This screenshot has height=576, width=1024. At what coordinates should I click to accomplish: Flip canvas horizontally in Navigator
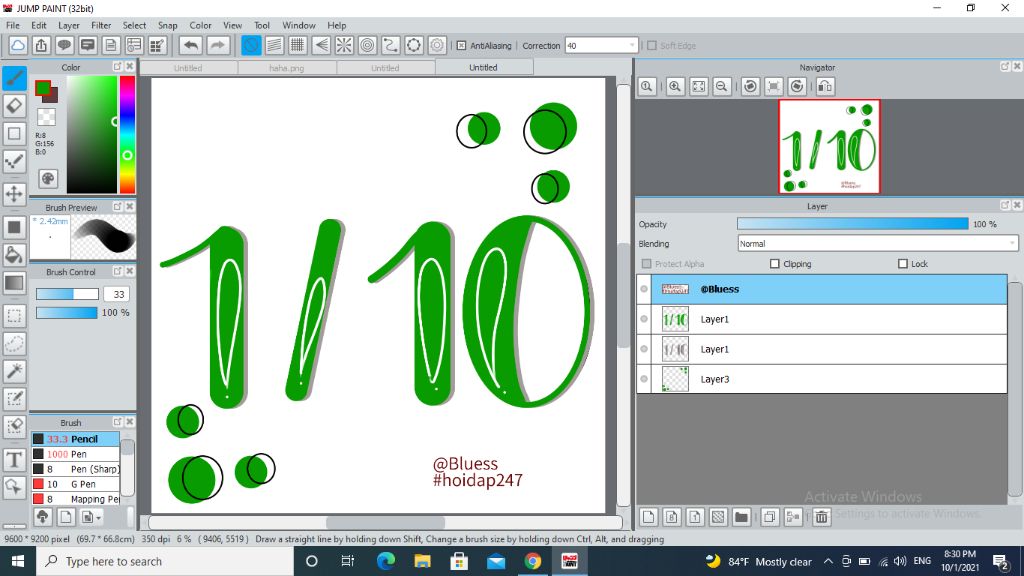click(x=825, y=86)
